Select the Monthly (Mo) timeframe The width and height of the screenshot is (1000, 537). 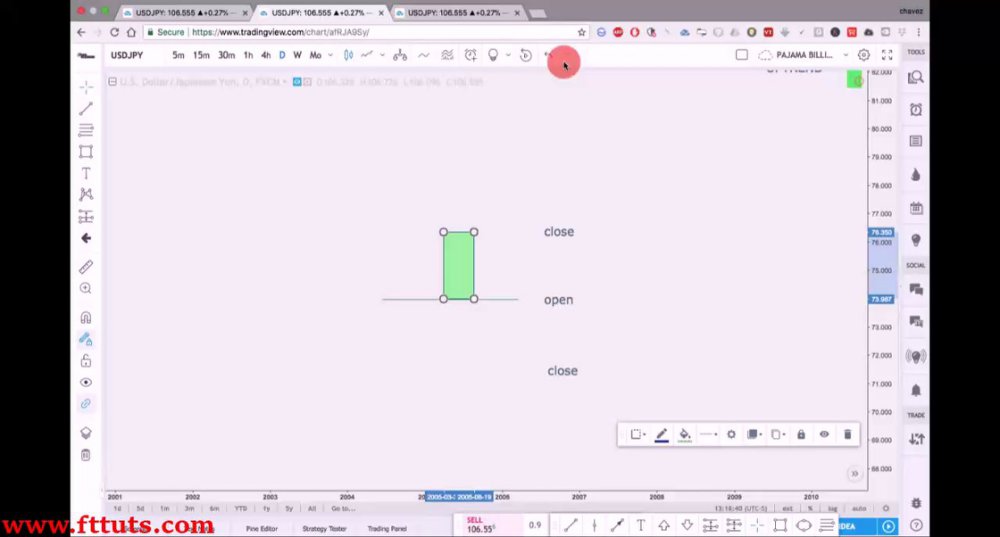coord(315,55)
